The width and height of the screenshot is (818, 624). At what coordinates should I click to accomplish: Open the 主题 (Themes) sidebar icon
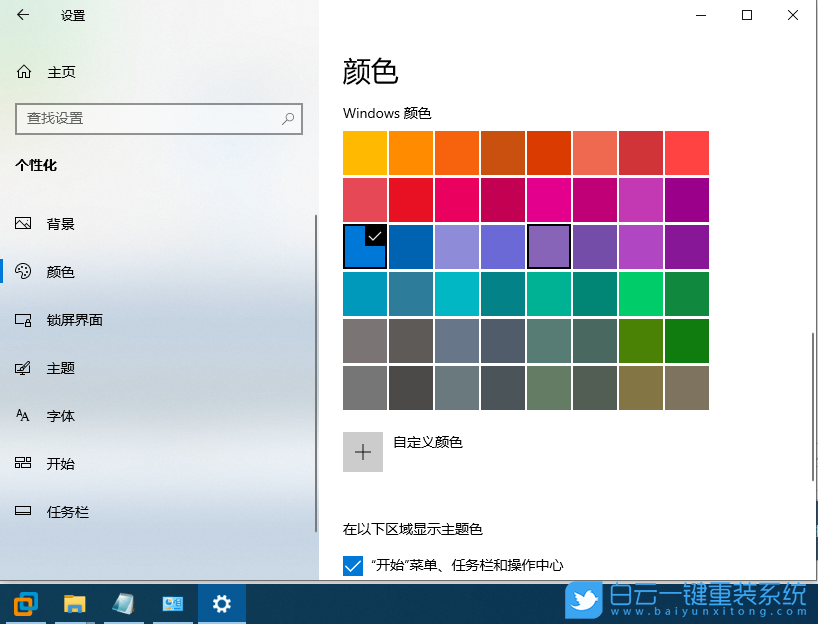tap(24, 368)
